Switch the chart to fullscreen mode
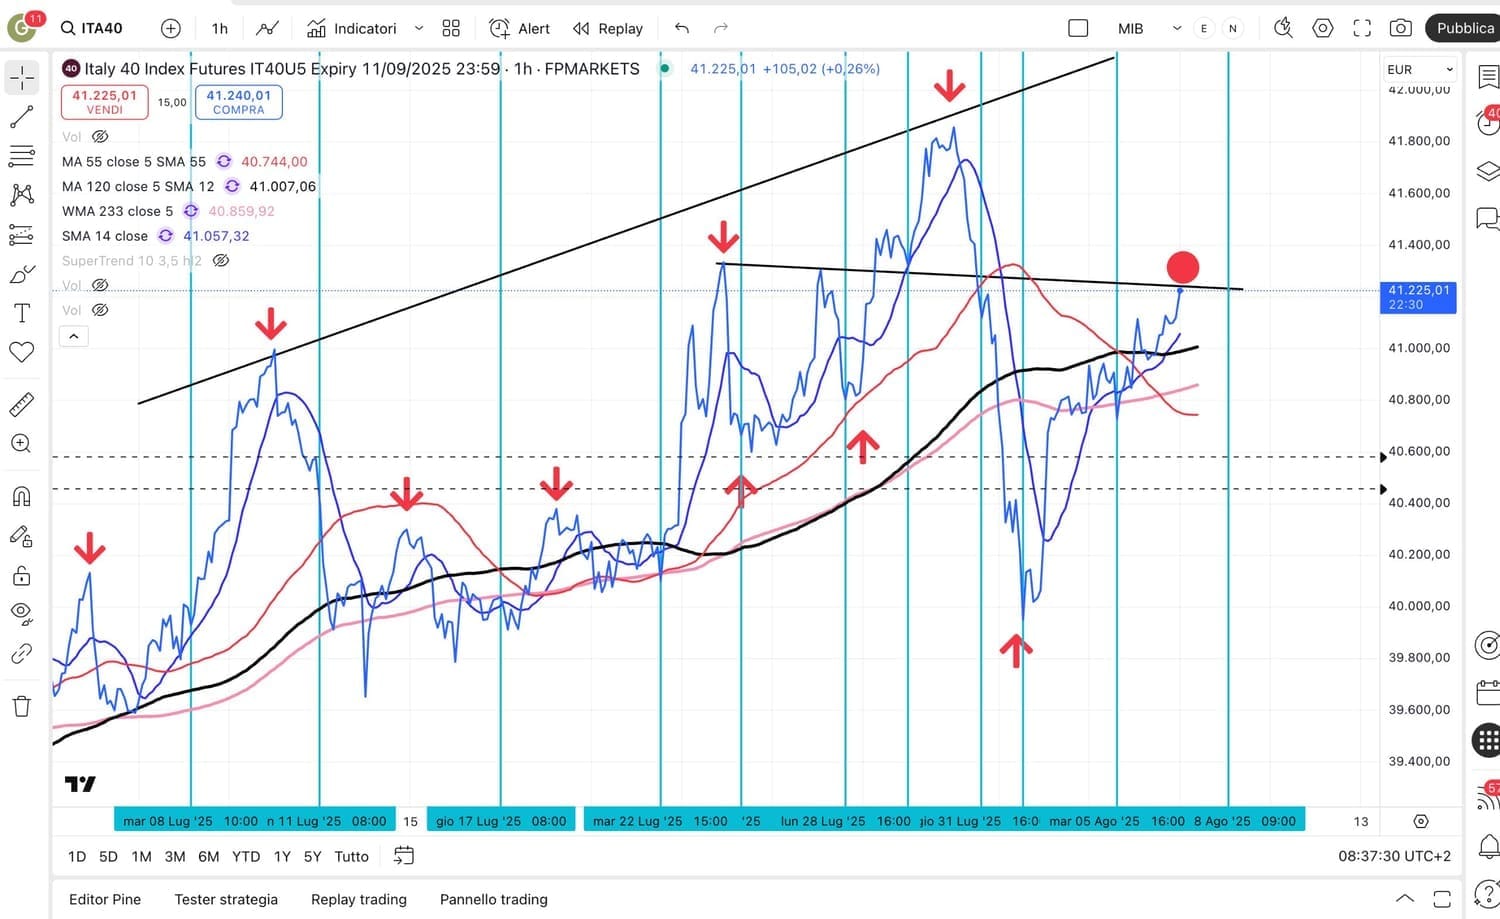 click(1362, 28)
